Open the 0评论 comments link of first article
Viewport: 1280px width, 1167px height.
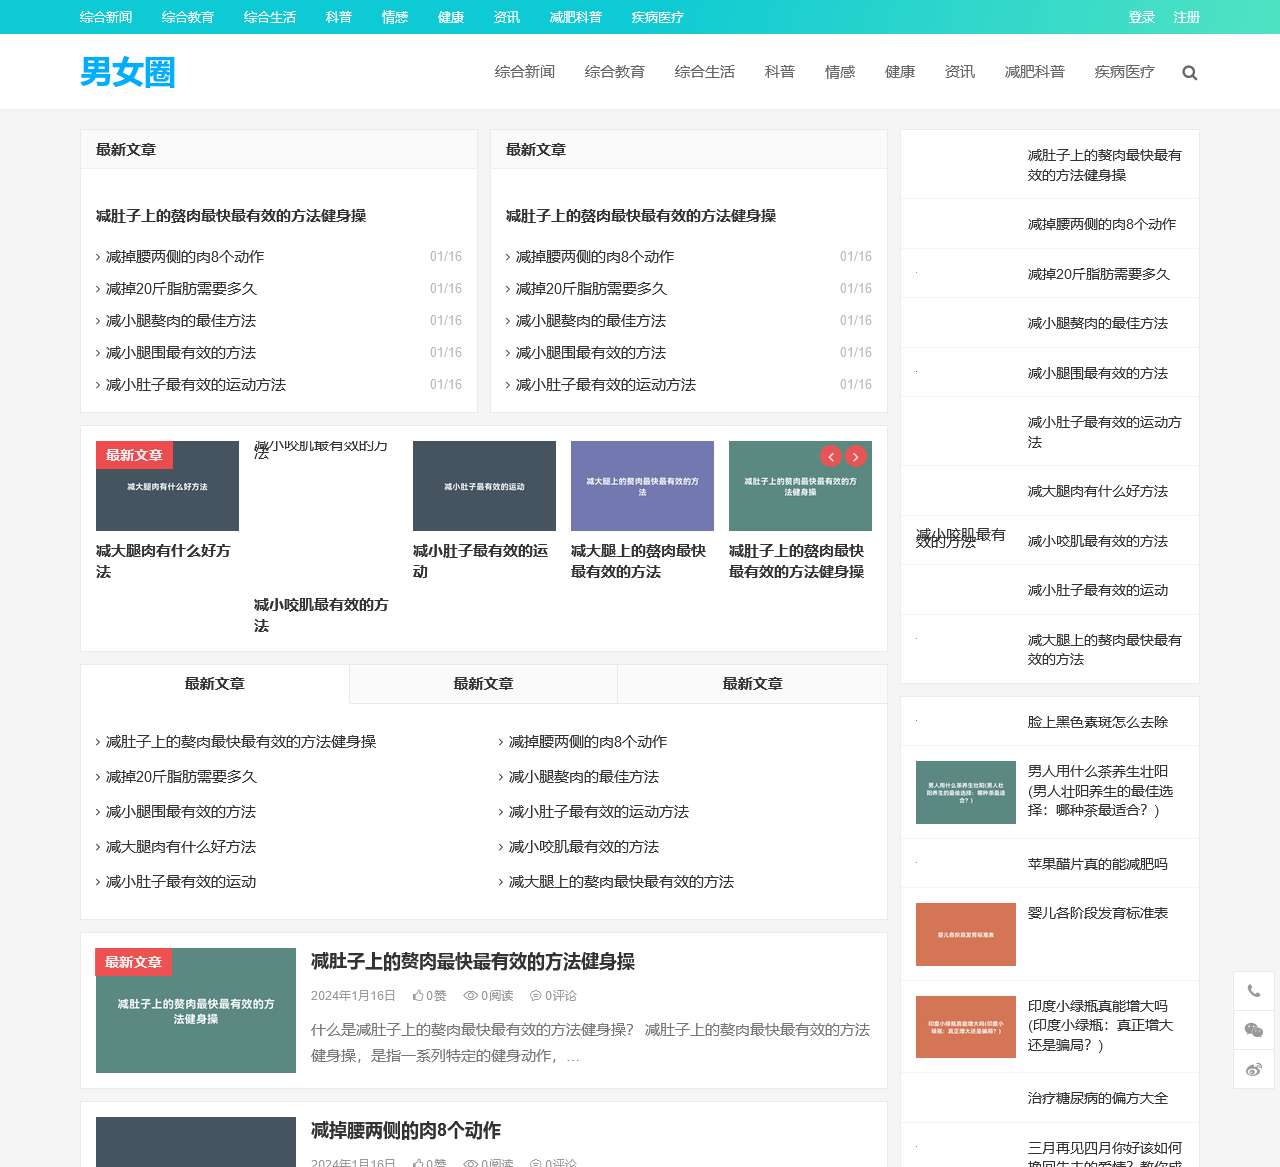(554, 996)
